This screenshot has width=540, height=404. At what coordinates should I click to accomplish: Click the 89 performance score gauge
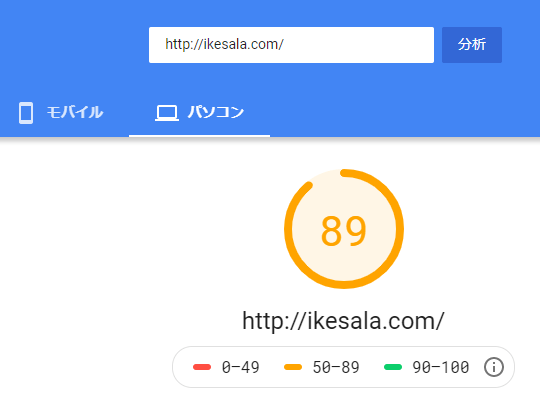(344, 229)
